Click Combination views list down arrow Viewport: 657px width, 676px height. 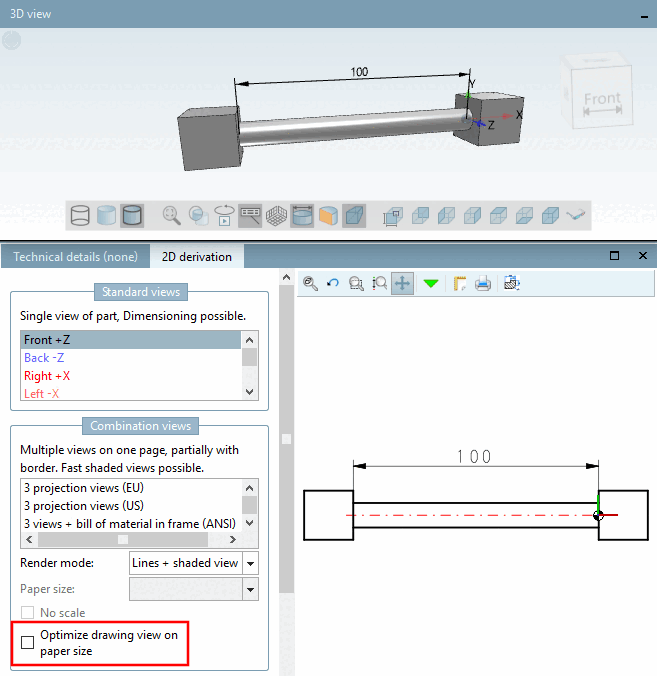click(x=249, y=523)
